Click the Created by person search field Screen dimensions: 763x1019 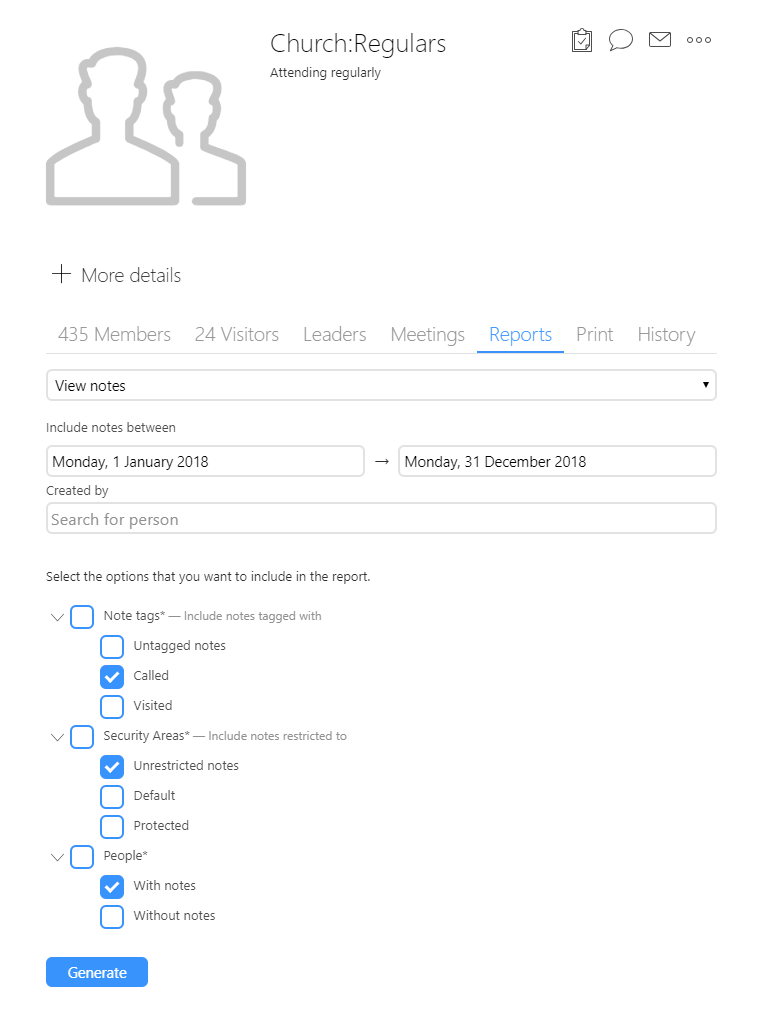381,519
